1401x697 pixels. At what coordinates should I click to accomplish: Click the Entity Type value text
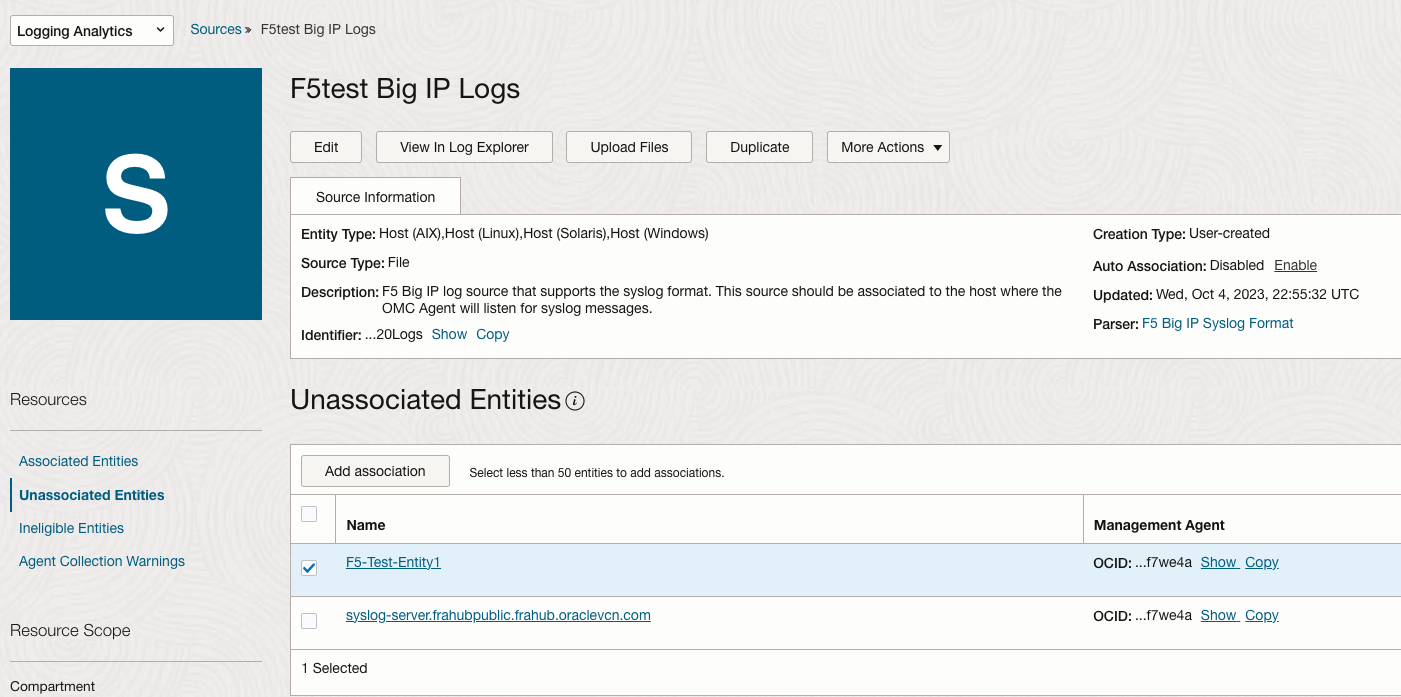tap(544, 233)
